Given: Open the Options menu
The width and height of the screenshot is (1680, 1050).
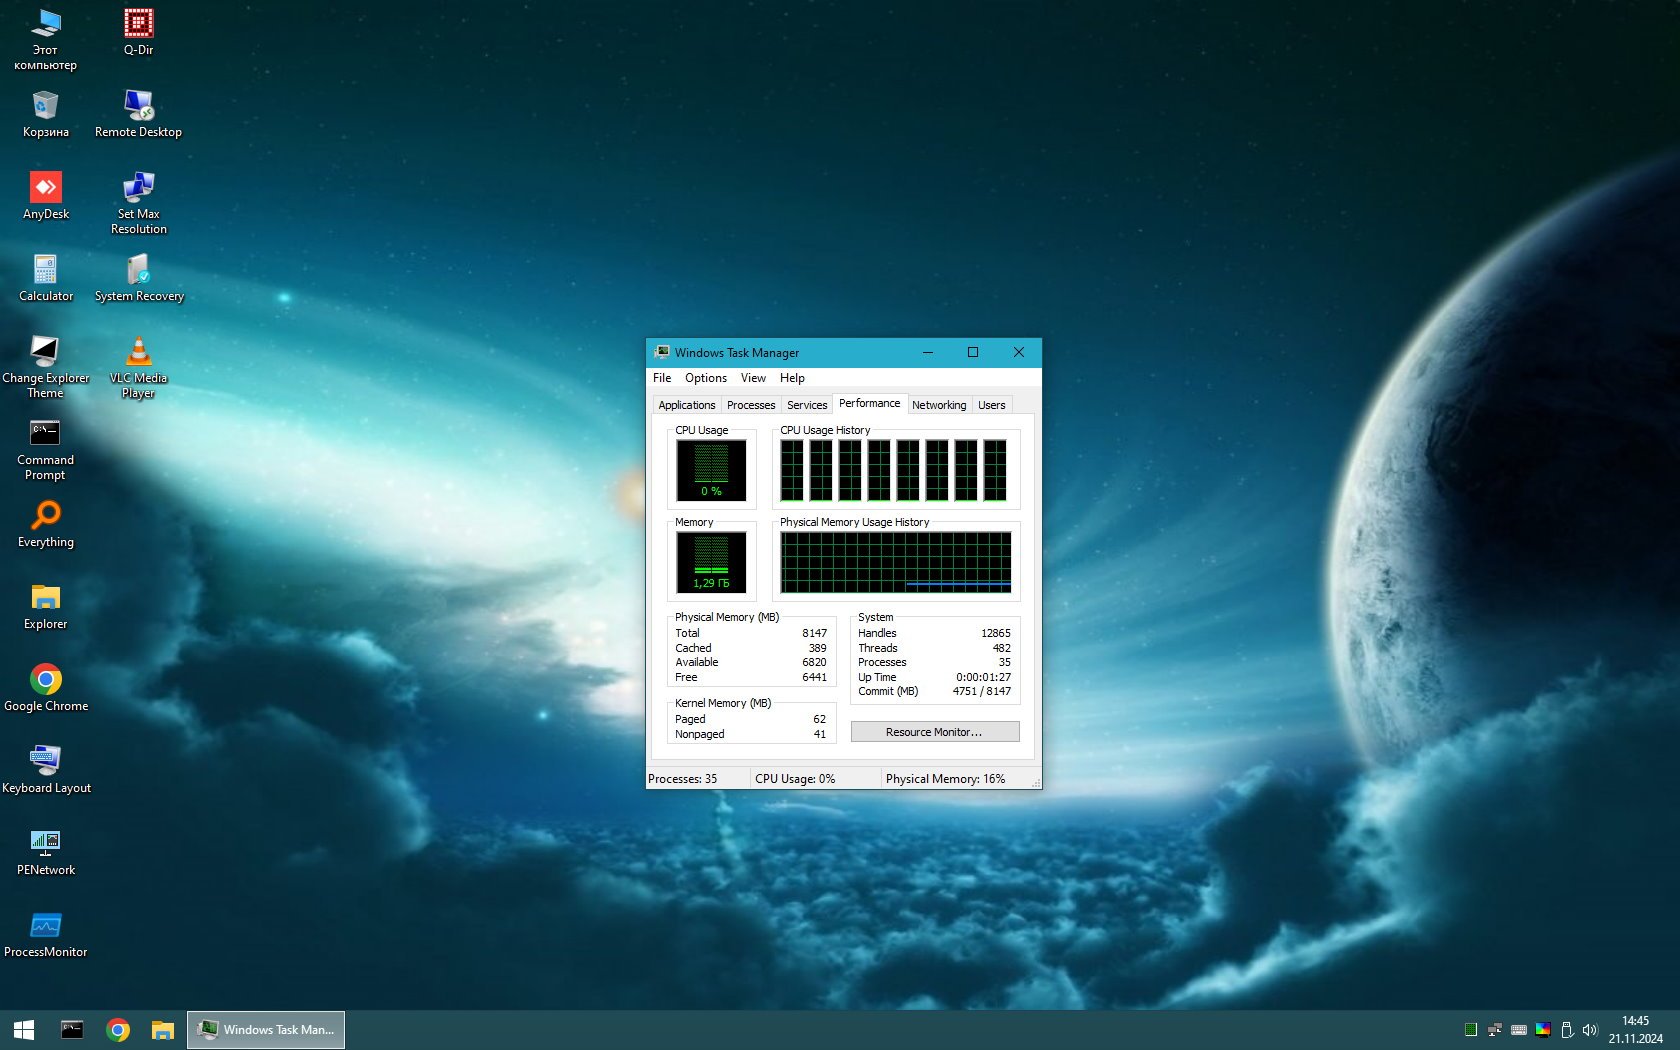Looking at the screenshot, I should pyautogui.click(x=705, y=378).
